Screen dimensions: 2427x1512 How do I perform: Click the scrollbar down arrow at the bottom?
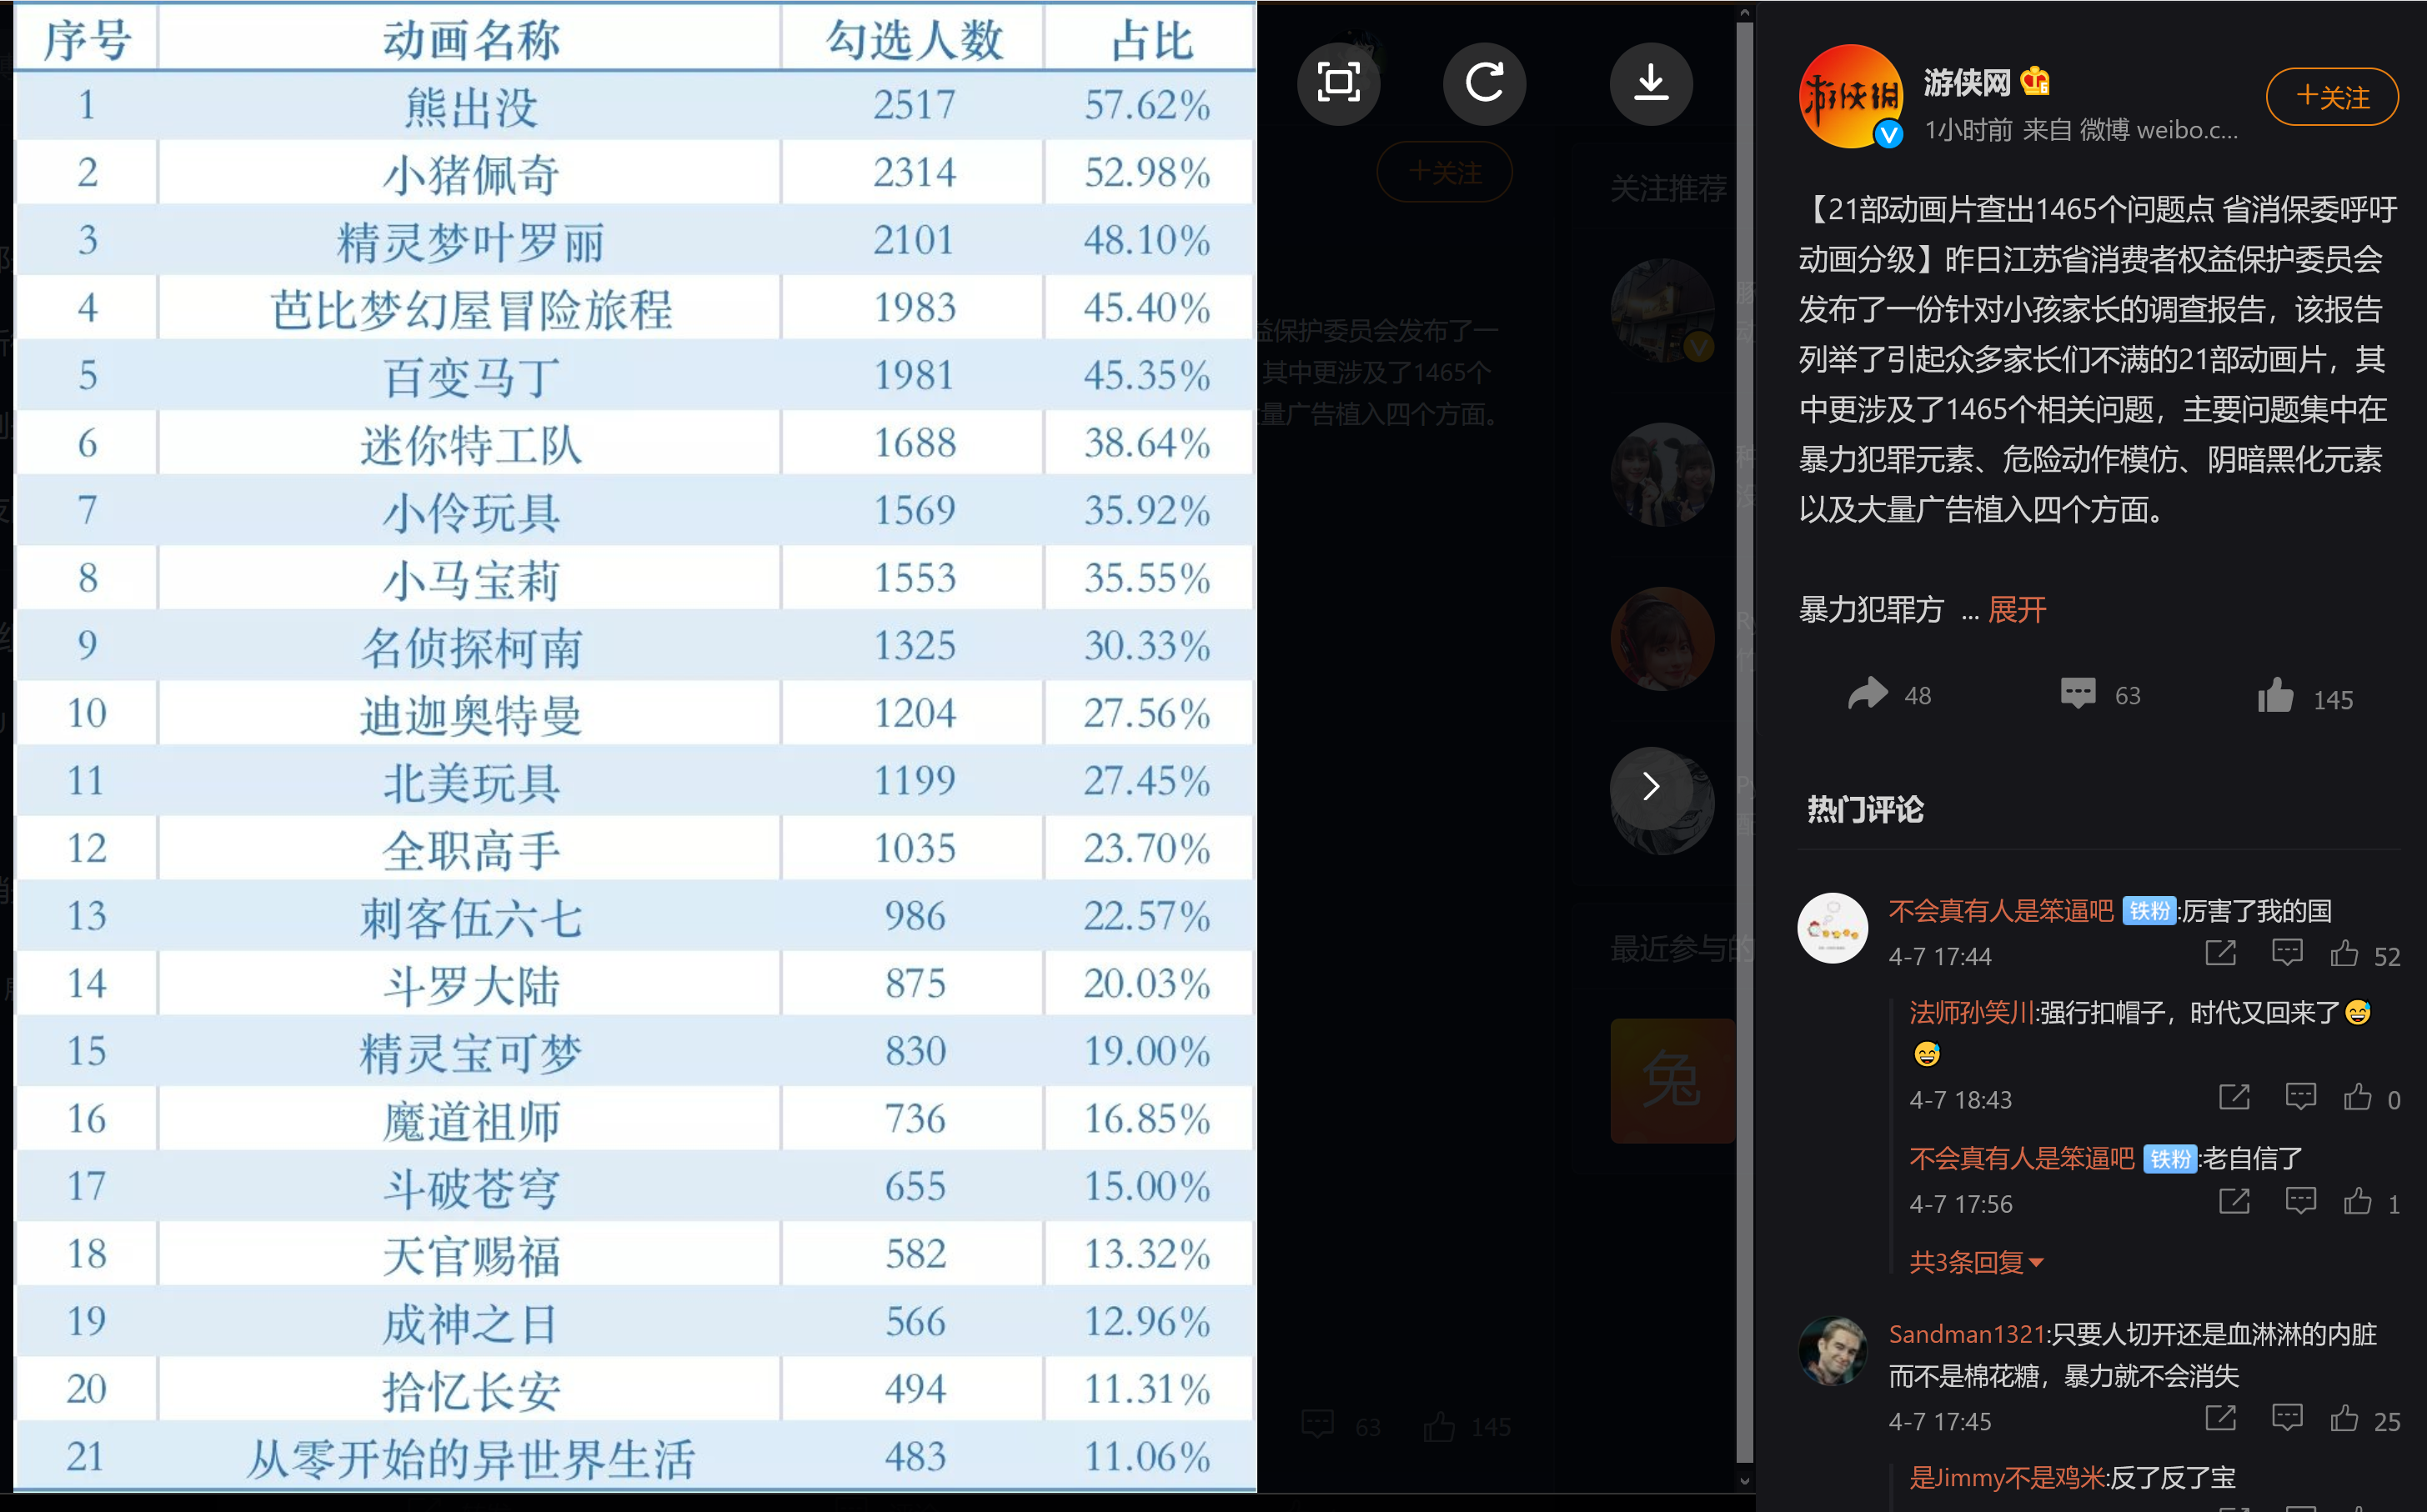(x=1744, y=1481)
